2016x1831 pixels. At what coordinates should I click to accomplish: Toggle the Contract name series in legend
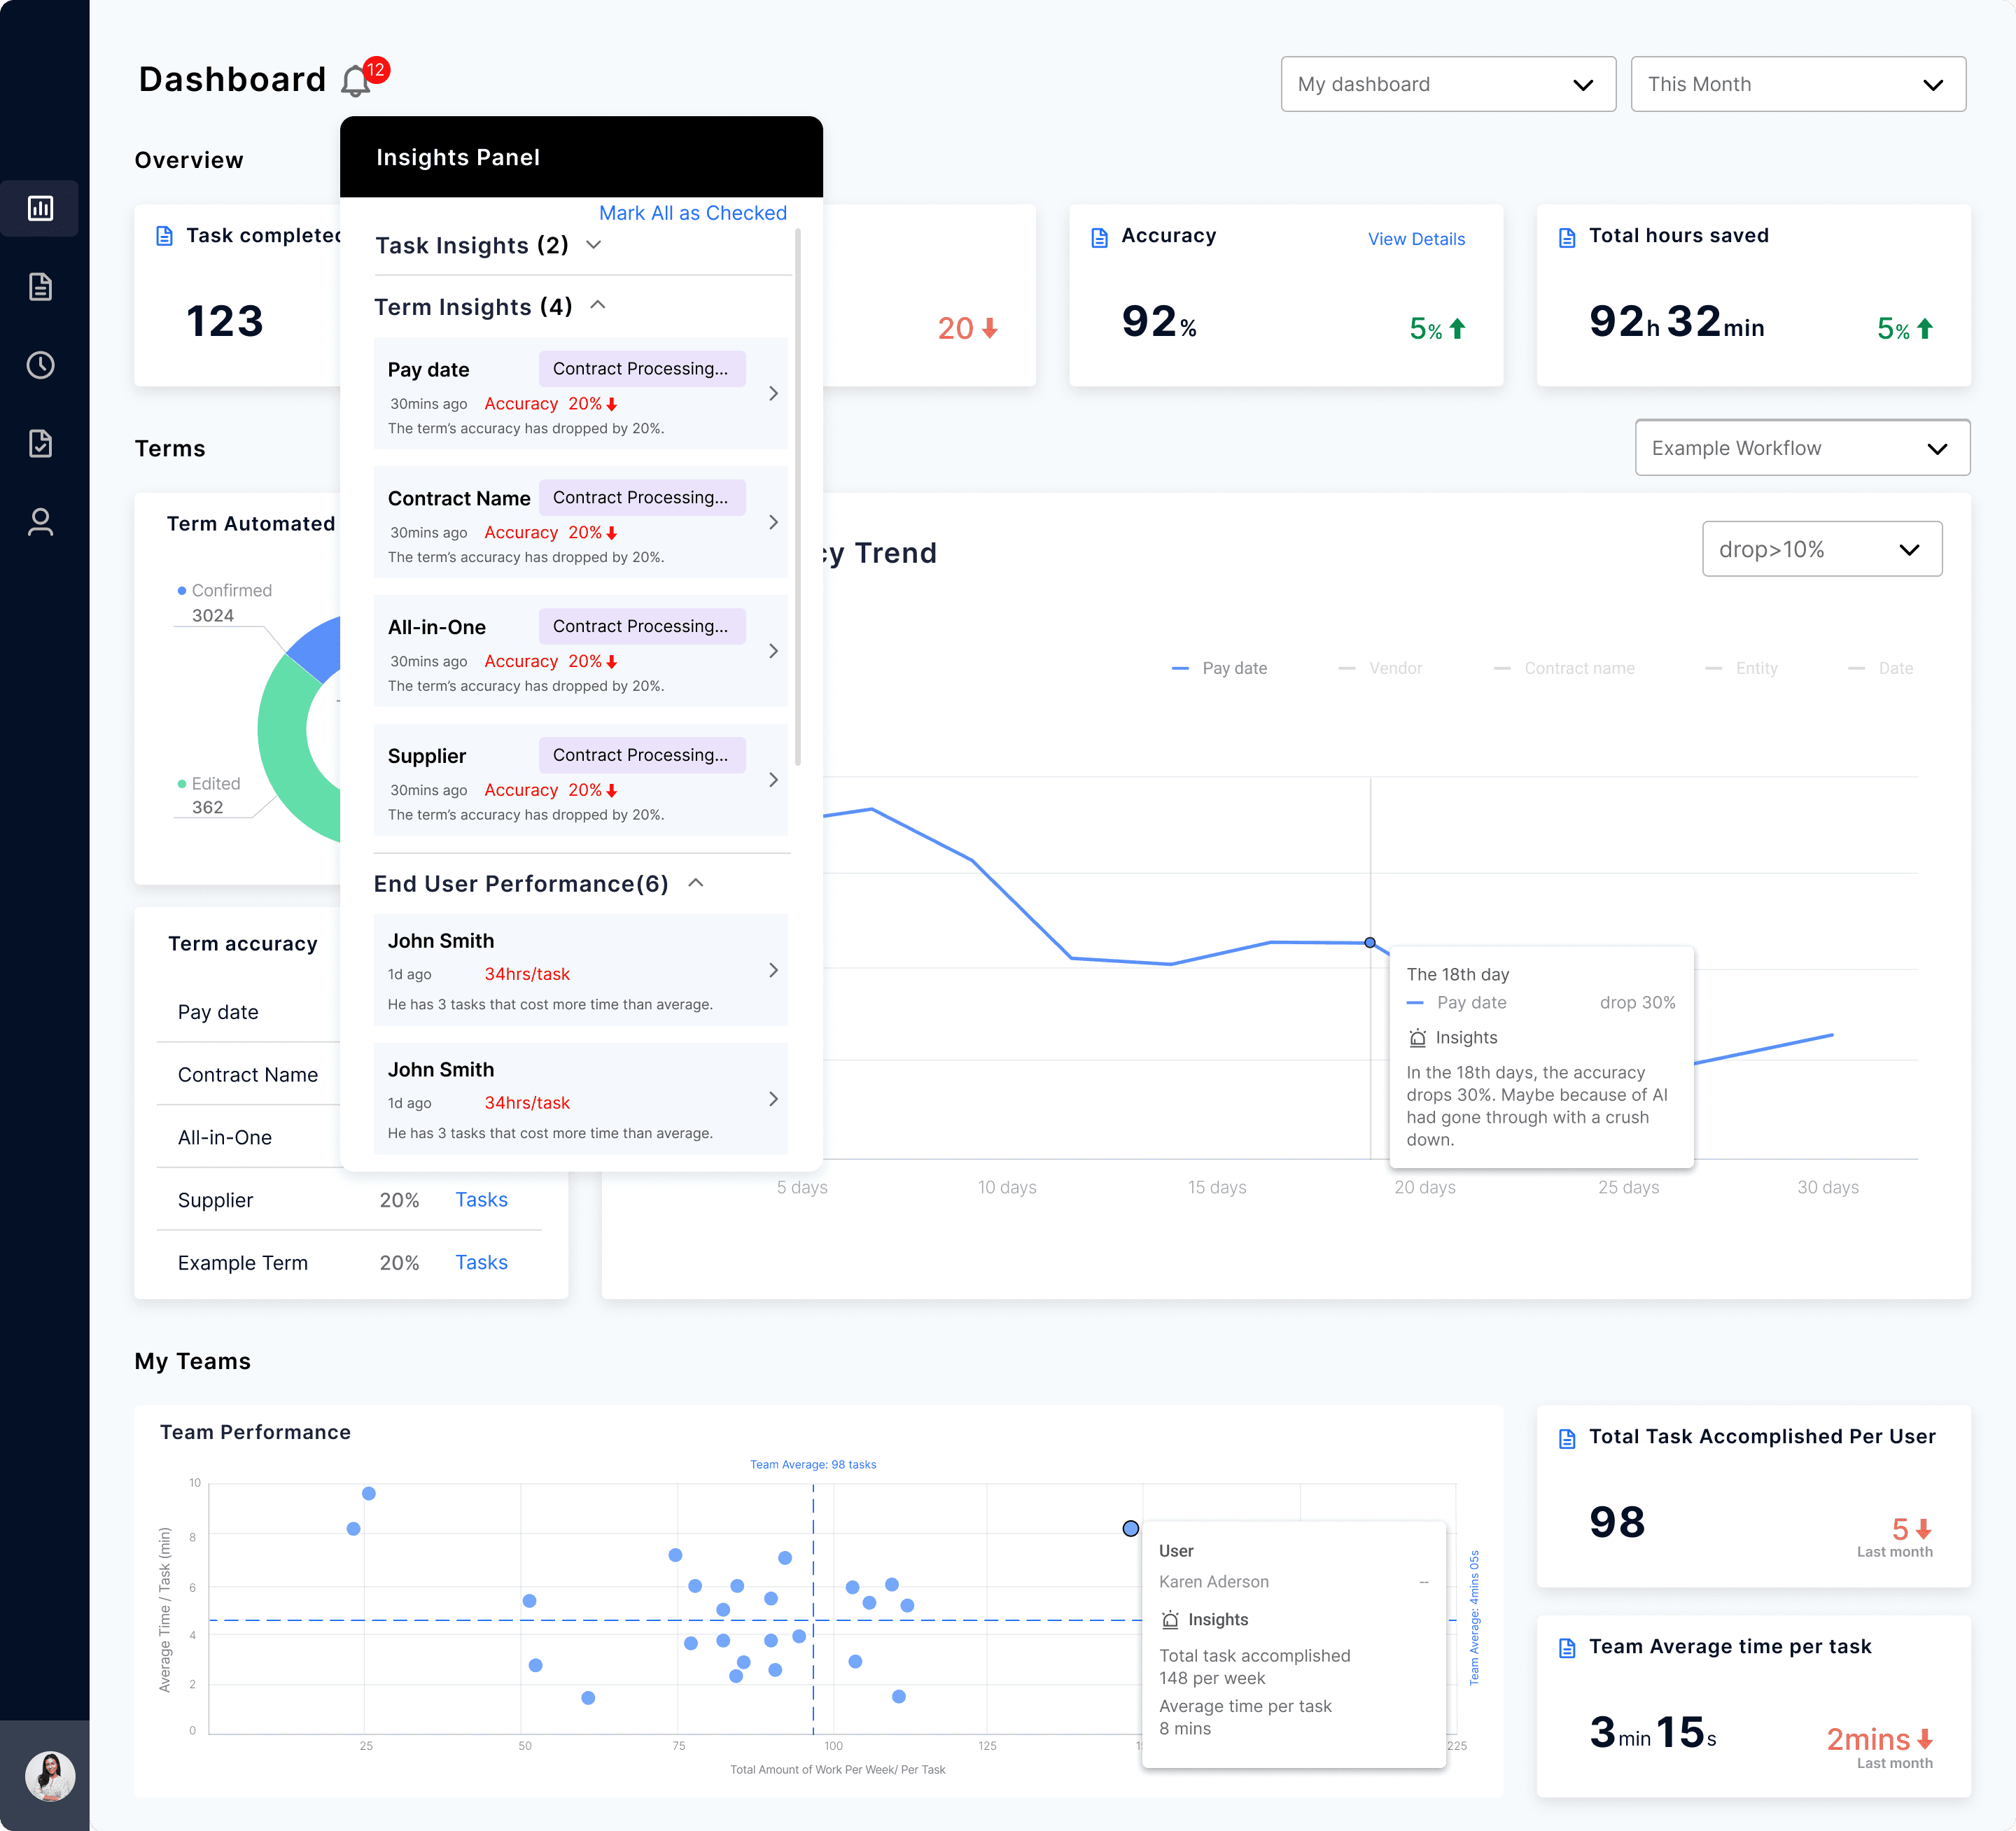coord(1564,668)
